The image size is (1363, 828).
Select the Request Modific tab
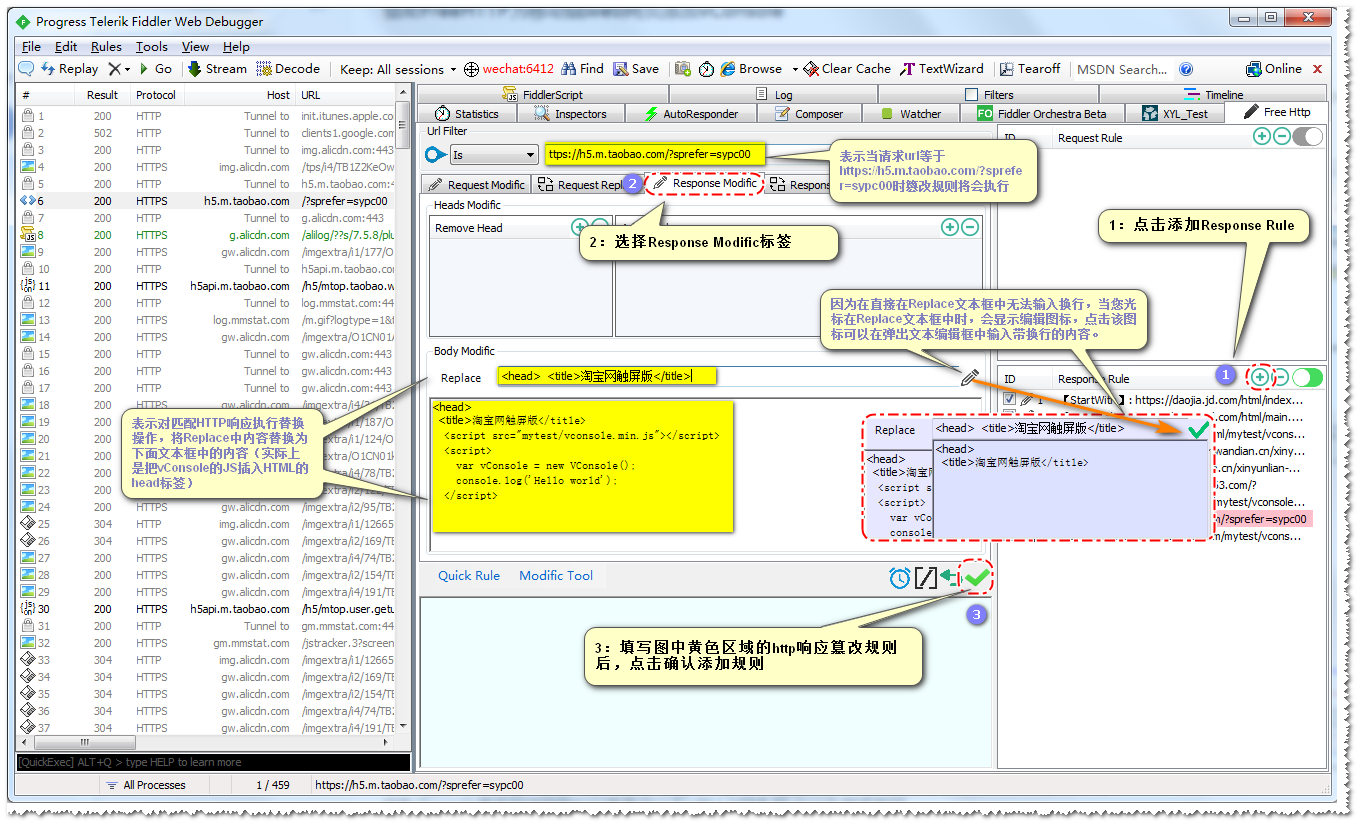(x=476, y=185)
